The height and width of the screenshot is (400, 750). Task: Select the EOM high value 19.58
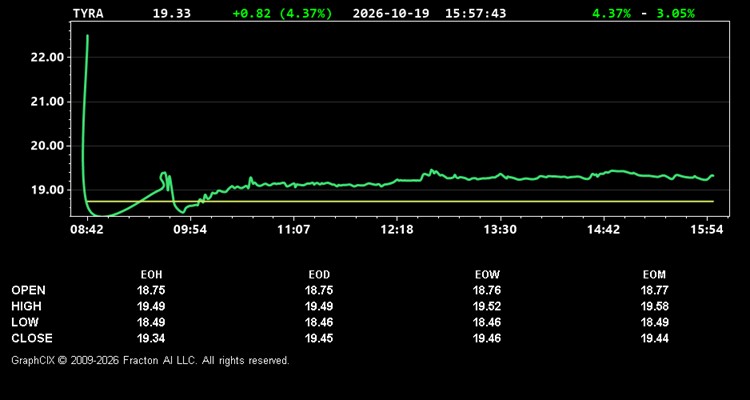click(654, 306)
